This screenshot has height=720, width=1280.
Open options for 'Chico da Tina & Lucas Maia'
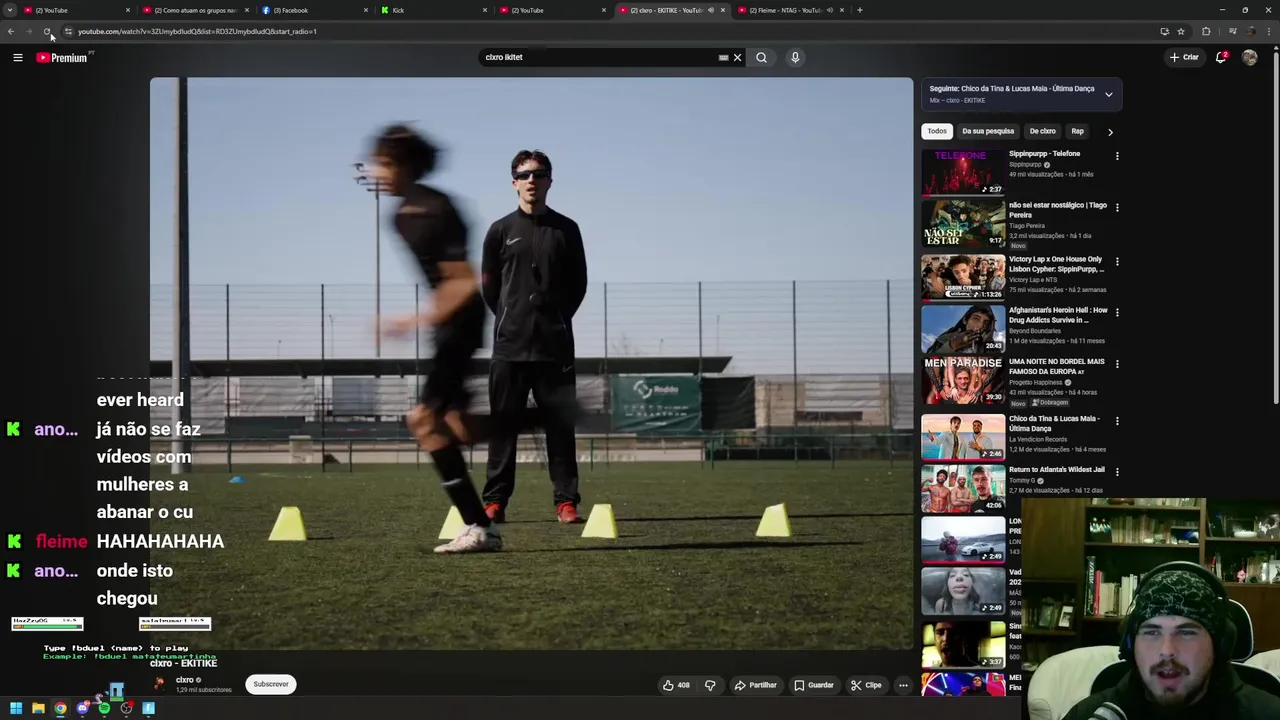tap(1117, 421)
